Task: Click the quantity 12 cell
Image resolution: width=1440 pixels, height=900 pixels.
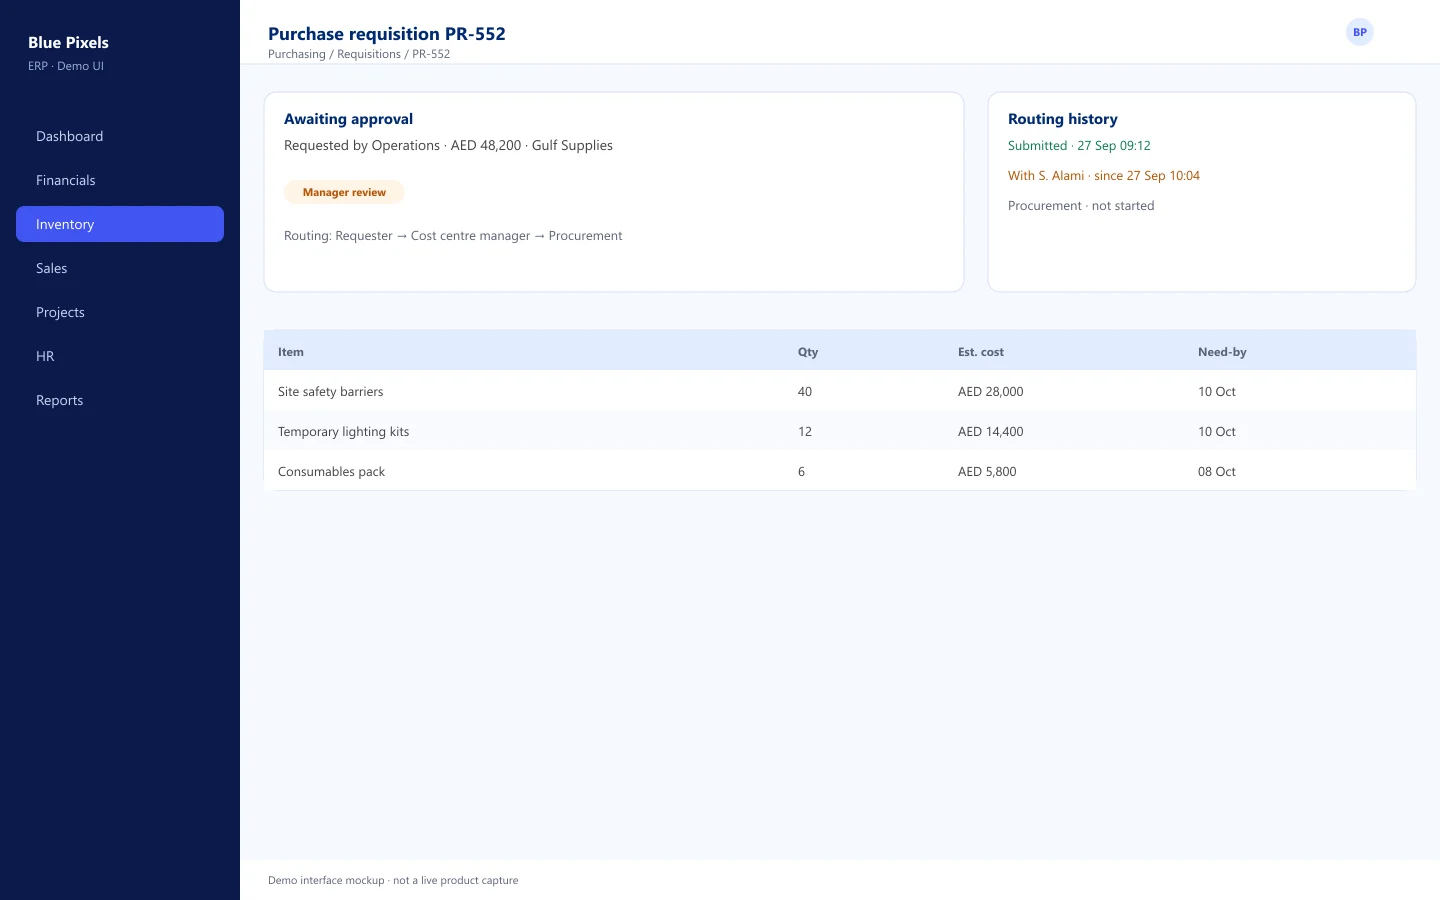Action: pos(805,431)
